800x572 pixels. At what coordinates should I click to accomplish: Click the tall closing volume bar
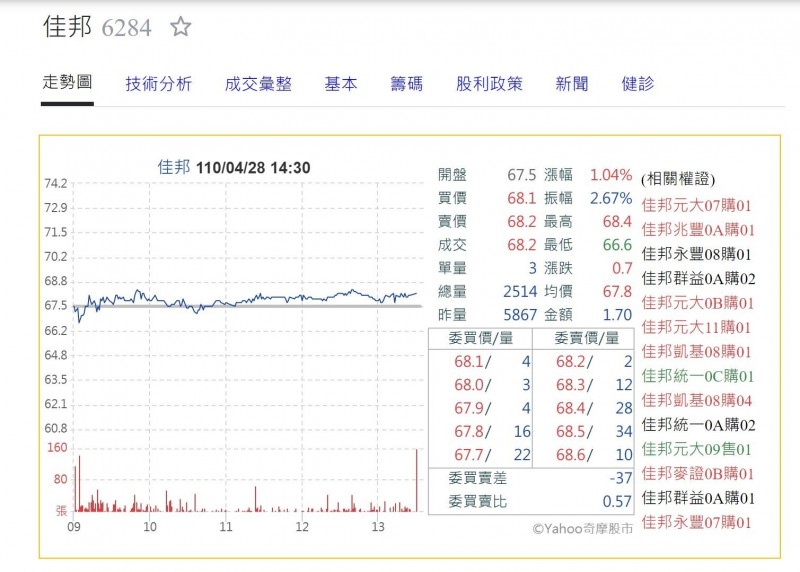(417, 480)
